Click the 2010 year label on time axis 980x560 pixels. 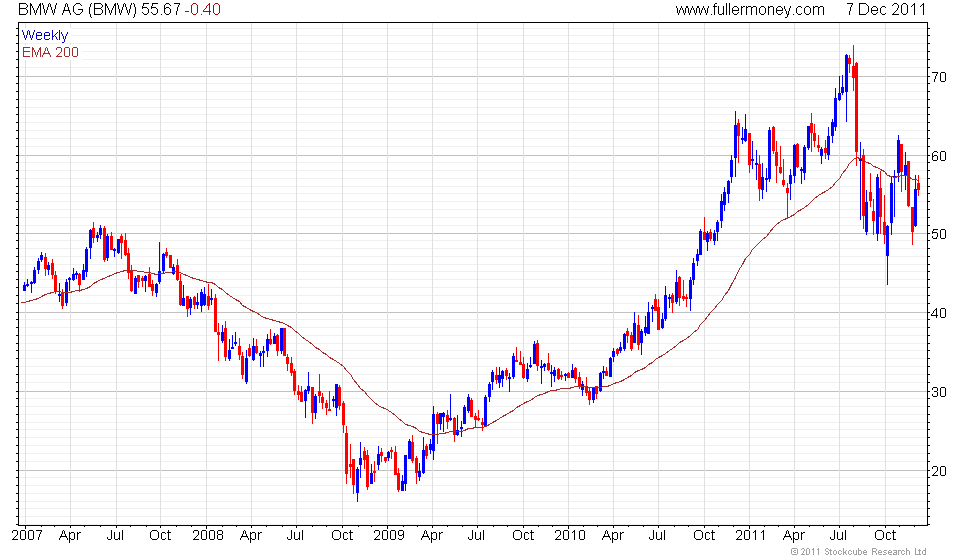pos(570,535)
